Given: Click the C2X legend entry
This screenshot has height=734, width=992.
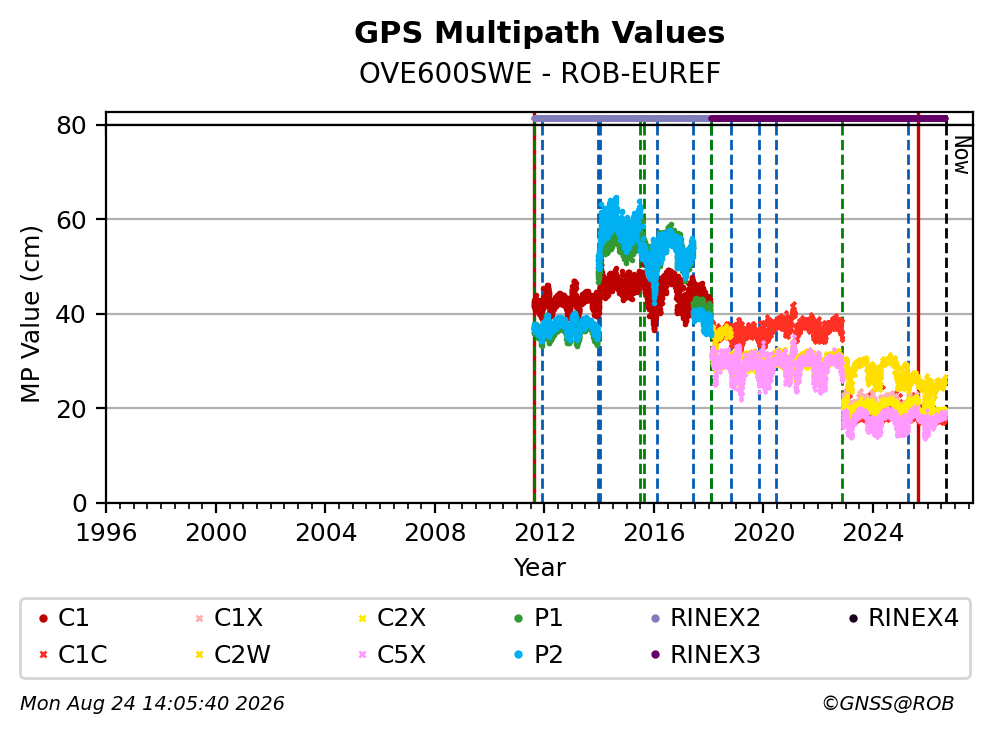Looking at the screenshot, I should 392,618.
